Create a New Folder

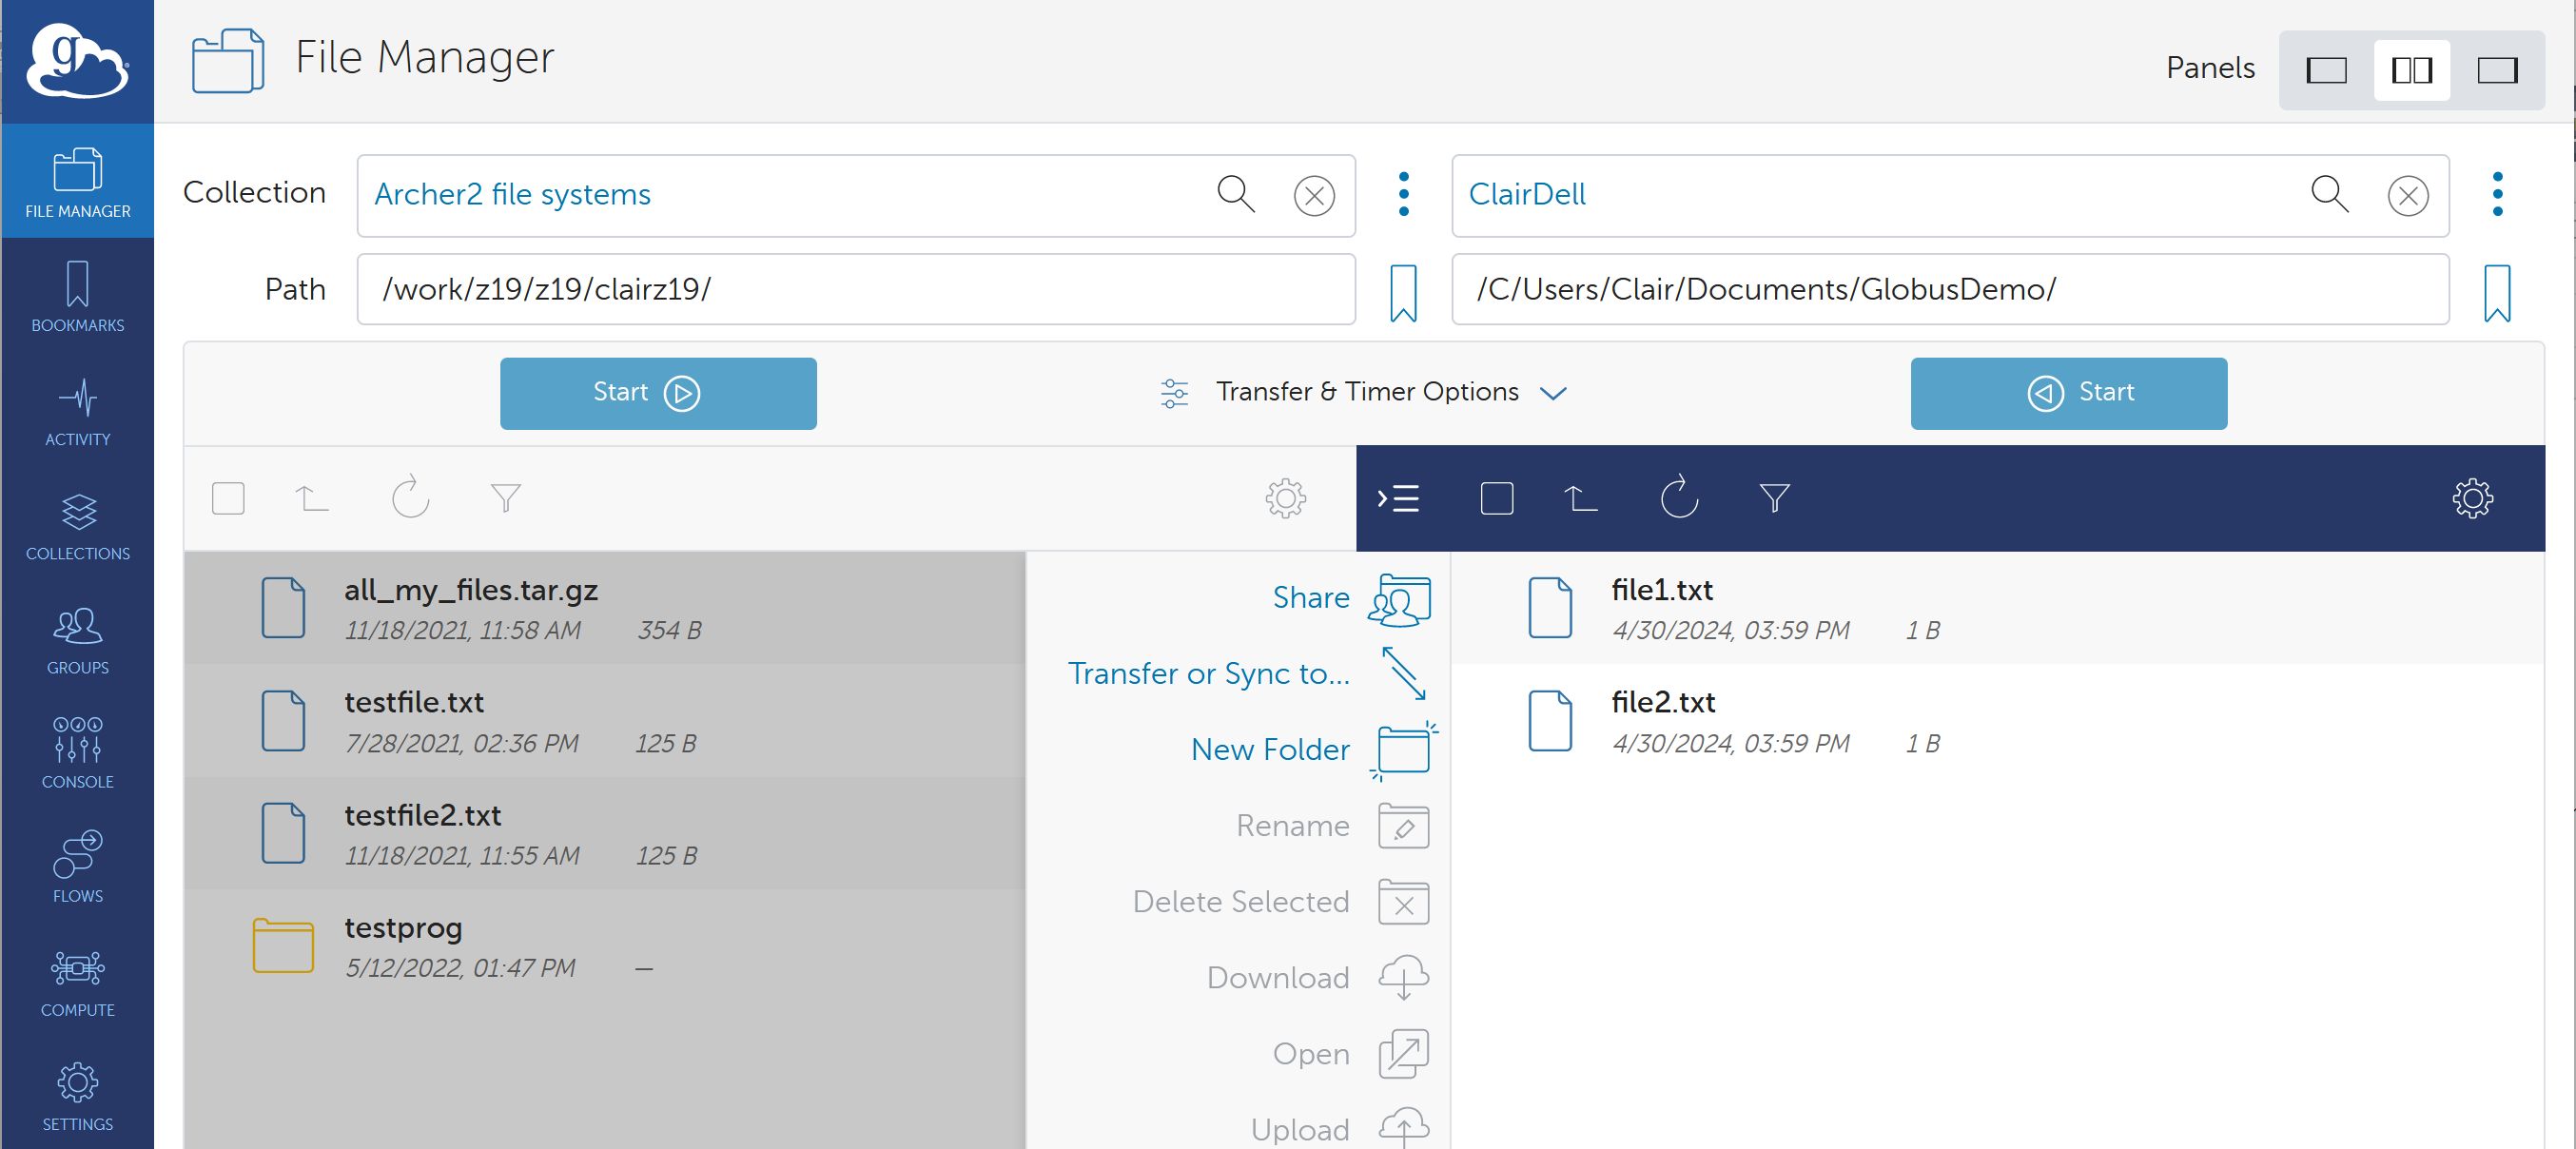1313,751
